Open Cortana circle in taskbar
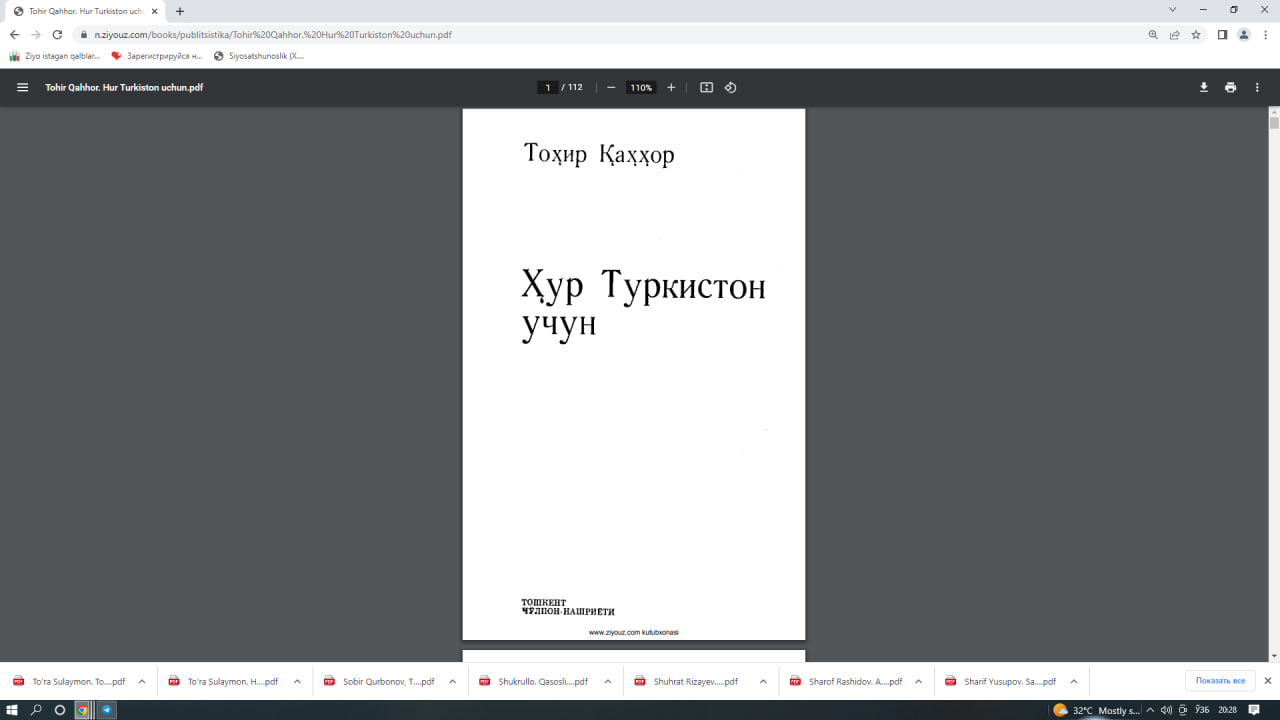Viewport: 1280px width, 720px height. pyautogui.click(x=59, y=710)
